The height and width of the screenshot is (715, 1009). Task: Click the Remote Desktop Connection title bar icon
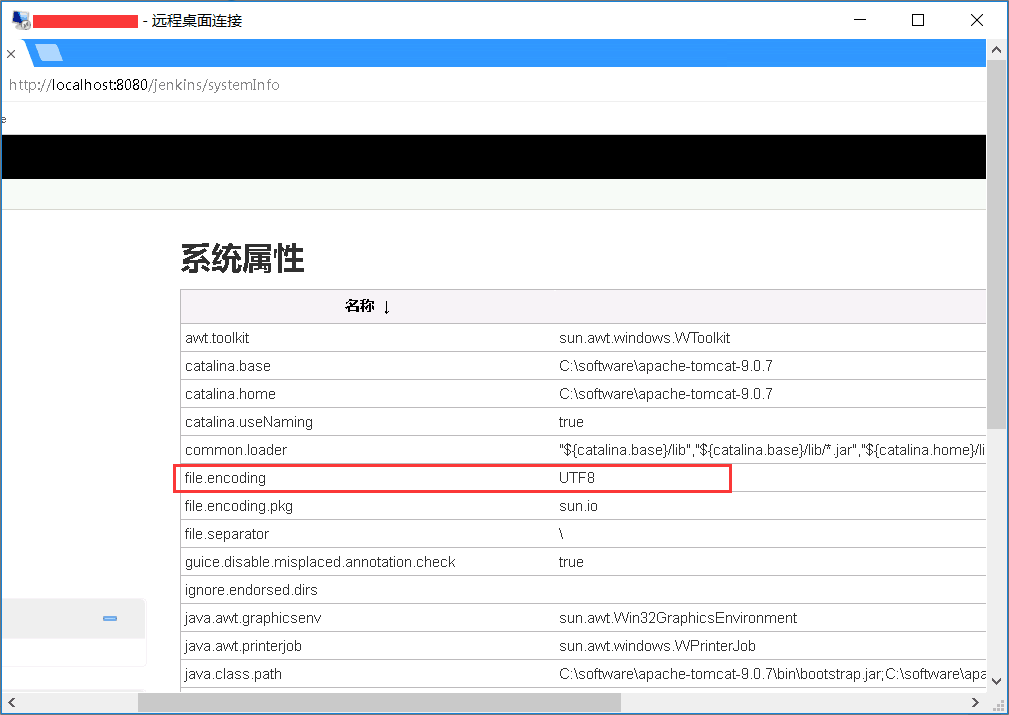pyautogui.click(x=20, y=20)
